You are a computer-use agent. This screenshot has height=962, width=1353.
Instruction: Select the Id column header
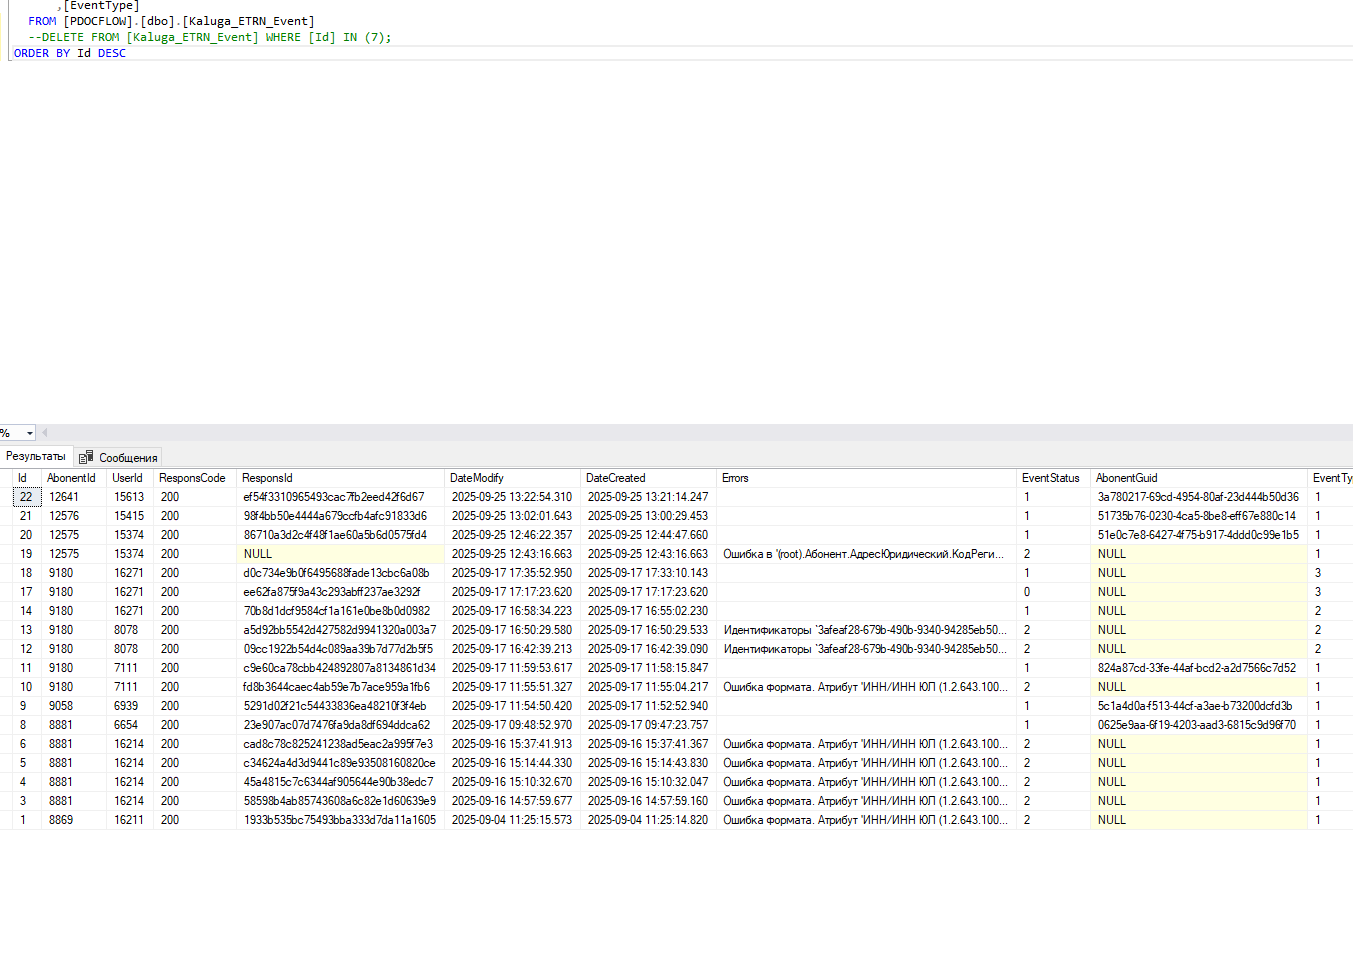[x=27, y=478]
